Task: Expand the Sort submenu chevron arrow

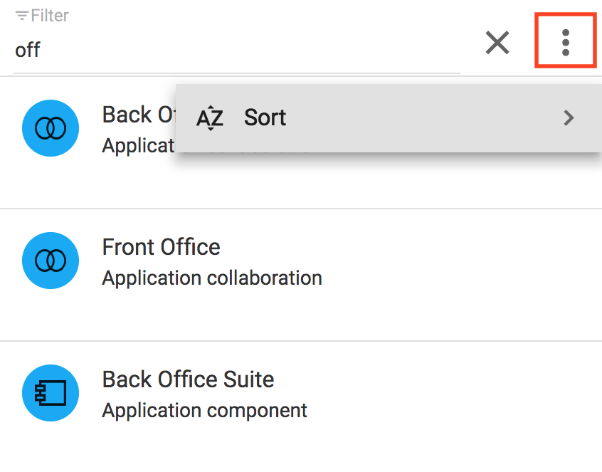Action: tap(569, 118)
